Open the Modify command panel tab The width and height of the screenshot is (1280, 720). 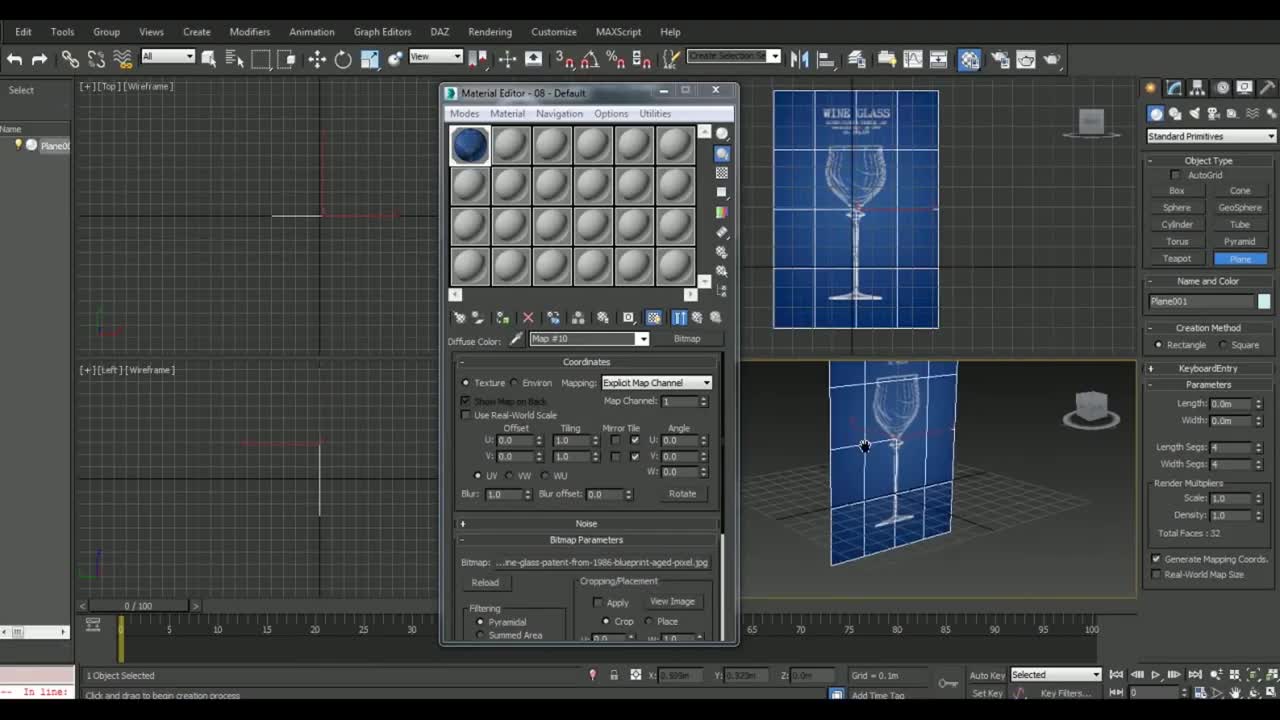click(x=1174, y=88)
